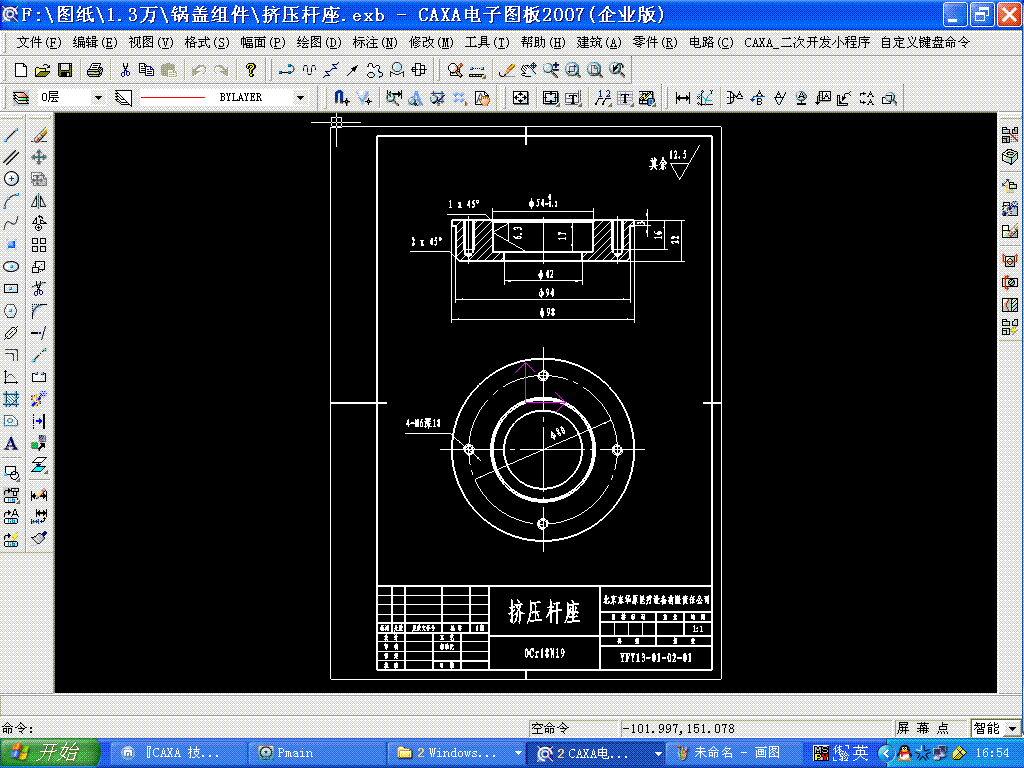The image size is (1024, 768).
Task: Open the 智能 snap mode dropdown
Action: (x=1012, y=728)
